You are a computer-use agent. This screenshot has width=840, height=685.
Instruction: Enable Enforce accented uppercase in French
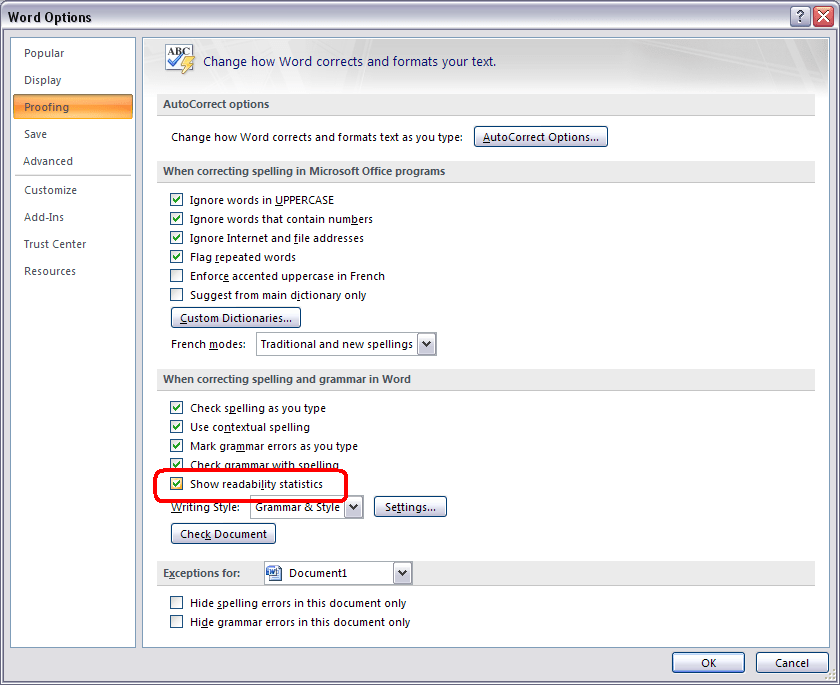coord(177,276)
